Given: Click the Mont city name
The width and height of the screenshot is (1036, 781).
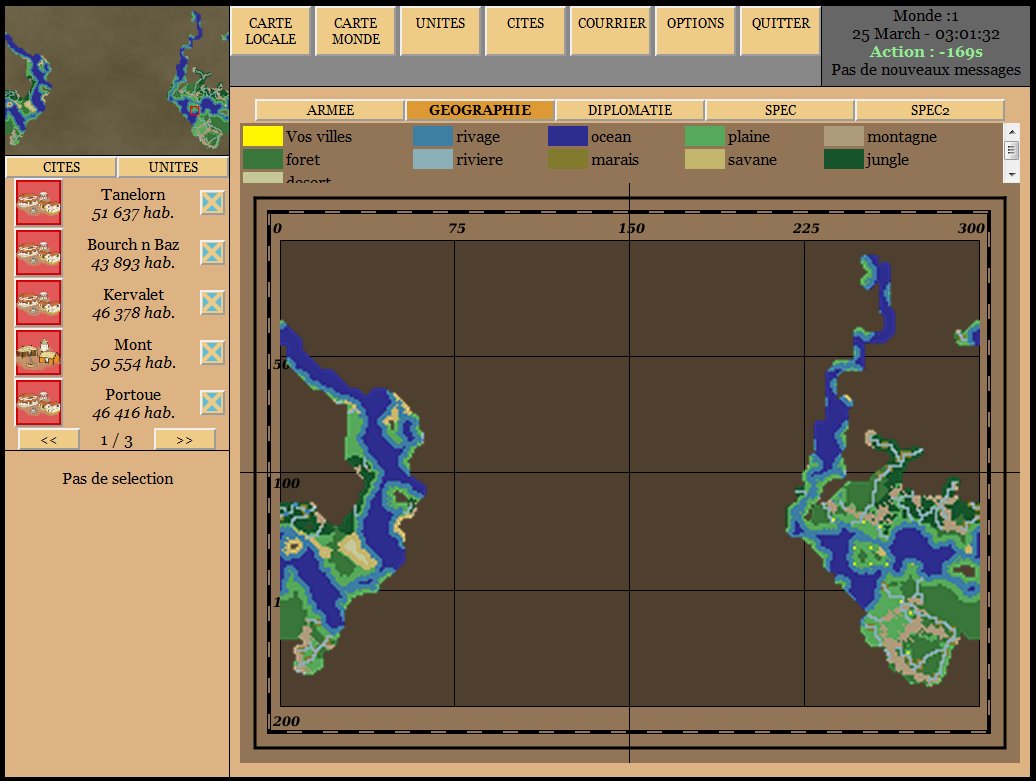Looking at the screenshot, I should click(133, 345).
